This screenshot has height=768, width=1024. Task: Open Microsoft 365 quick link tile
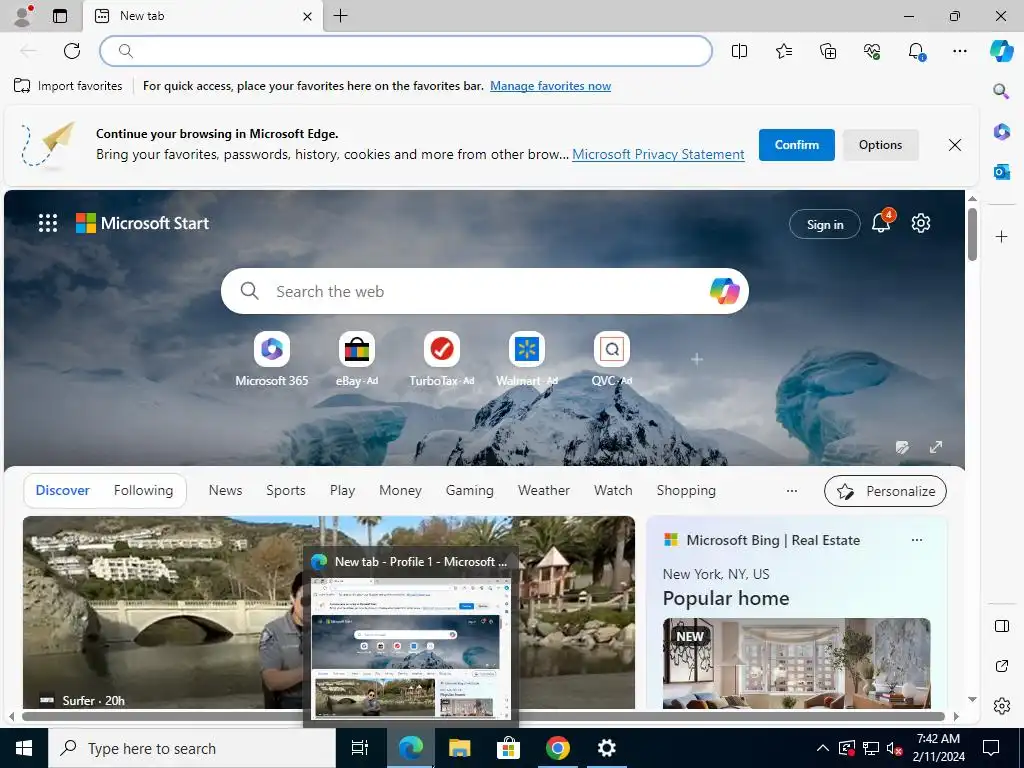272,359
